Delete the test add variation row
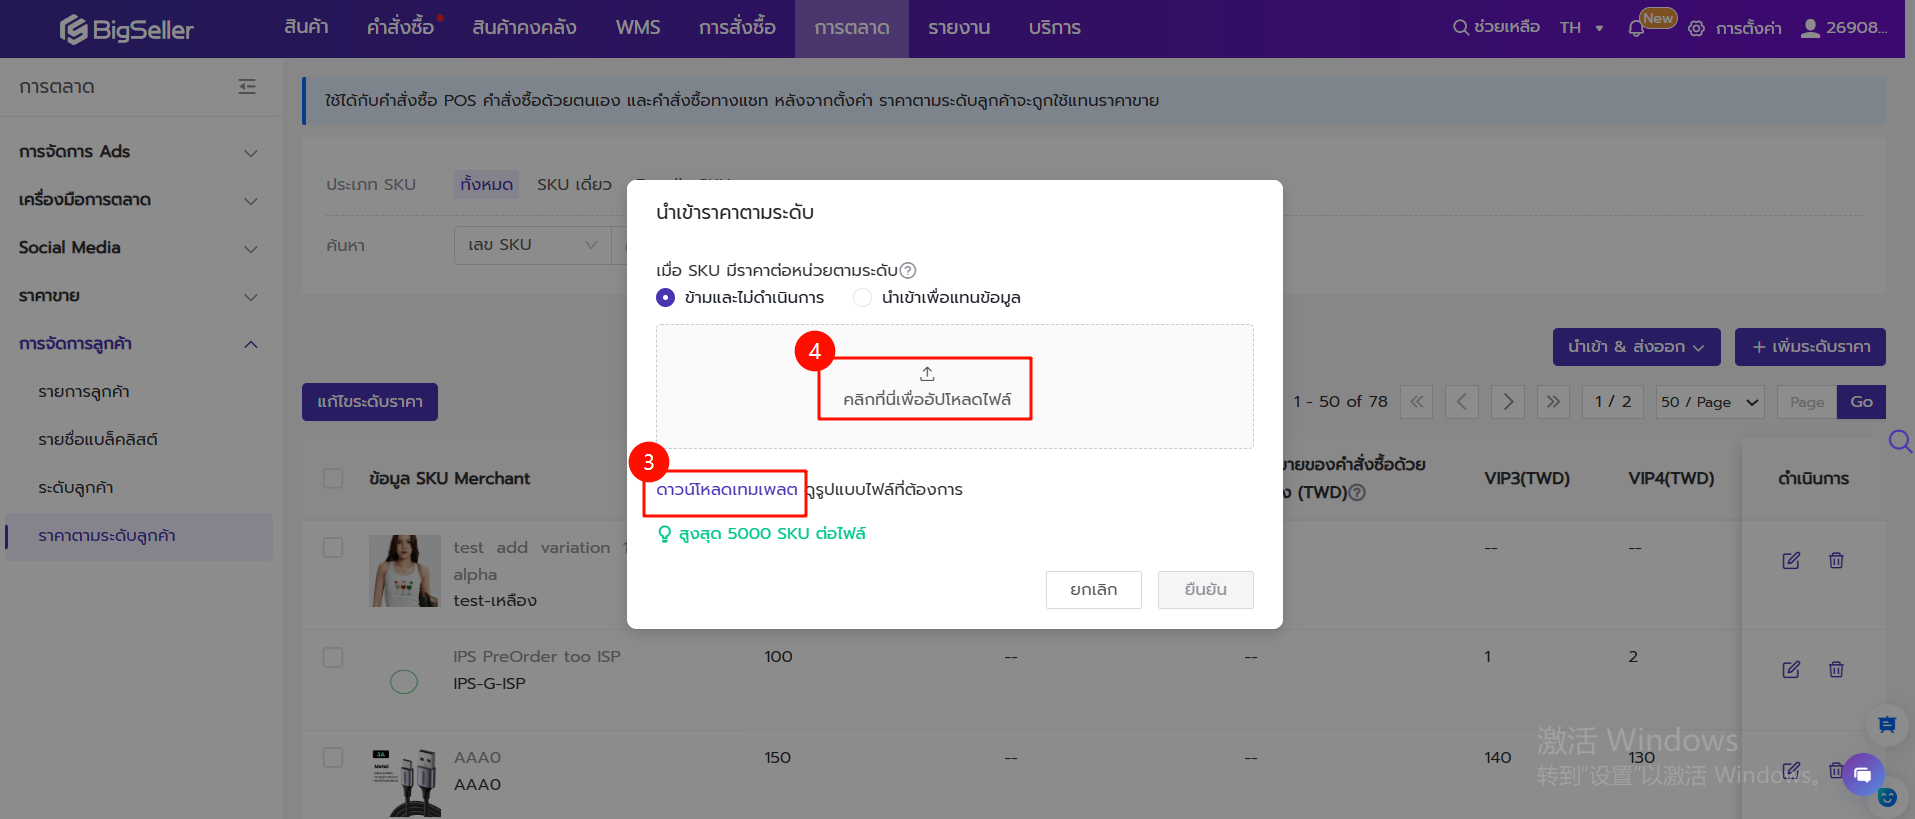This screenshot has width=1915, height=819. coord(1836,560)
